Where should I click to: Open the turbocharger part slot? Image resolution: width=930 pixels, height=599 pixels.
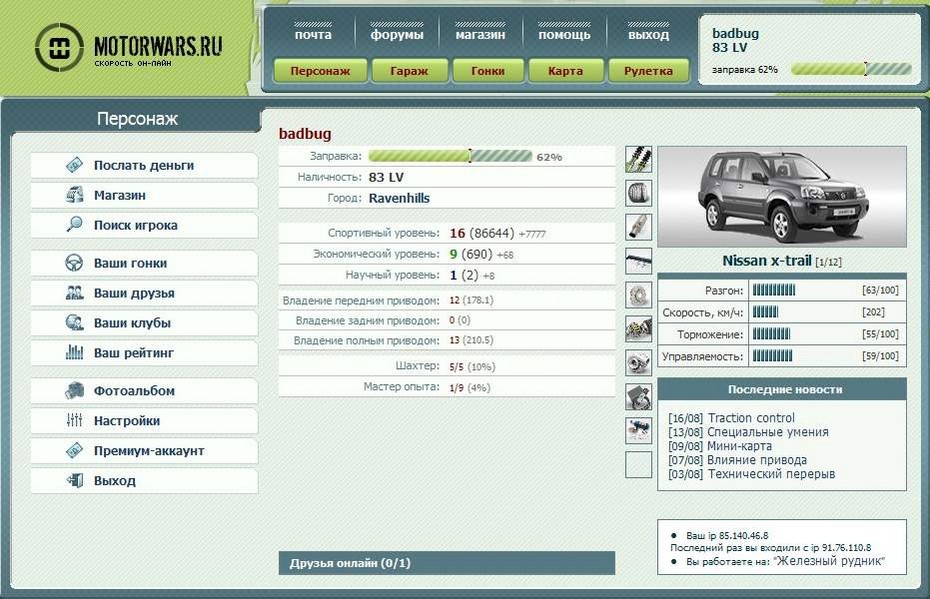639,362
